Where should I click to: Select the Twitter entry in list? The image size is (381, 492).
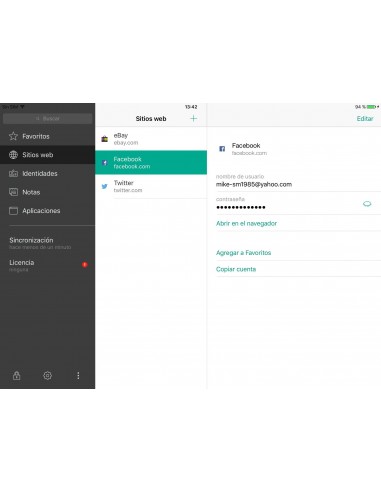coord(151,186)
